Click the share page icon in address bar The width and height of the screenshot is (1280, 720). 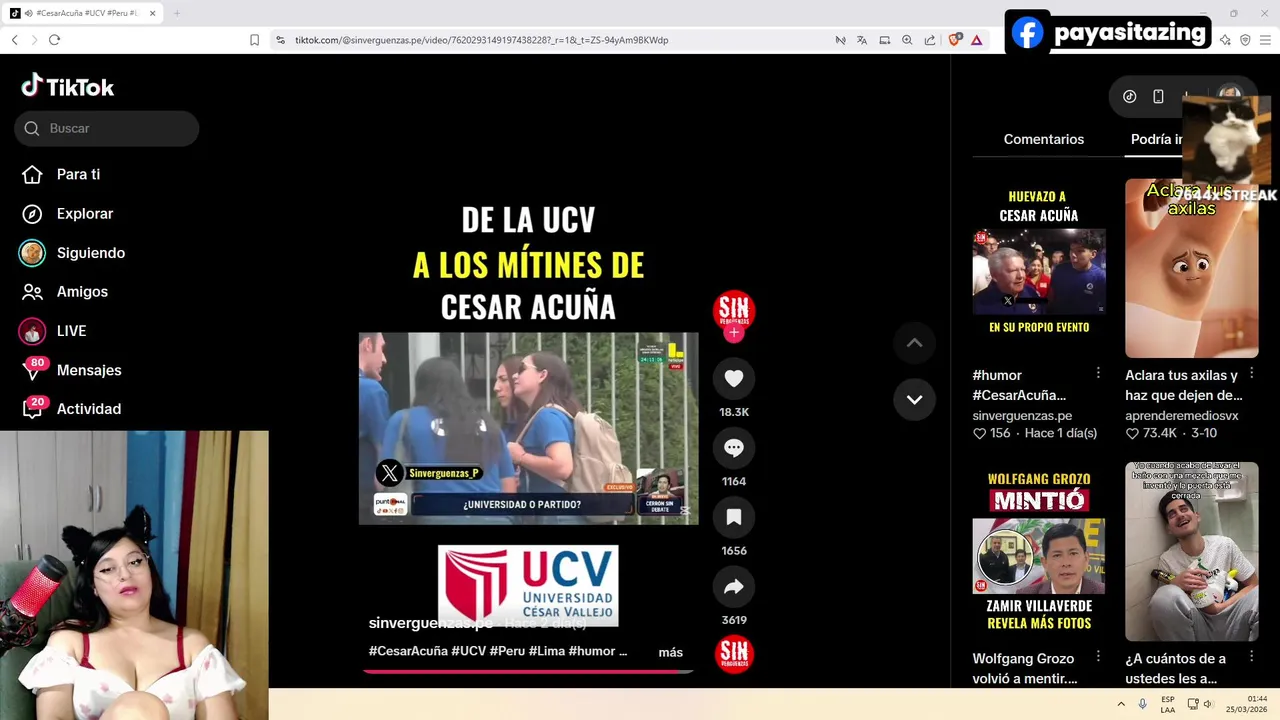coord(930,40)
